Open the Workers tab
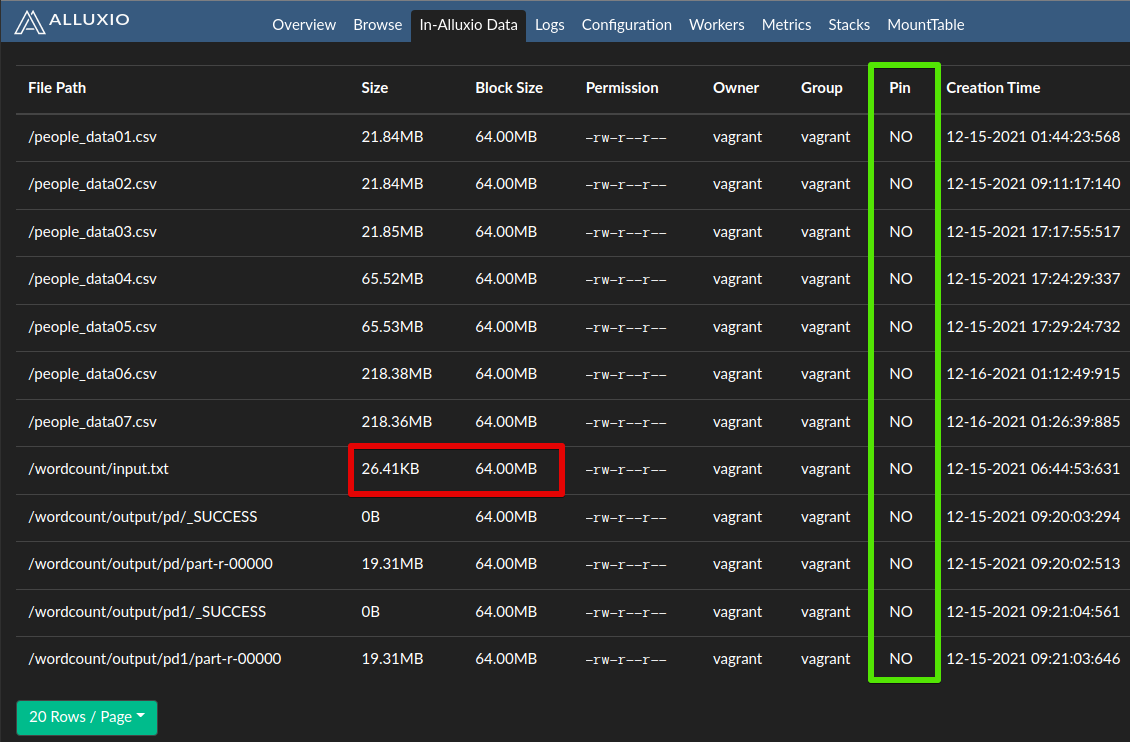The image size is (1130, 742). [717, 25]
